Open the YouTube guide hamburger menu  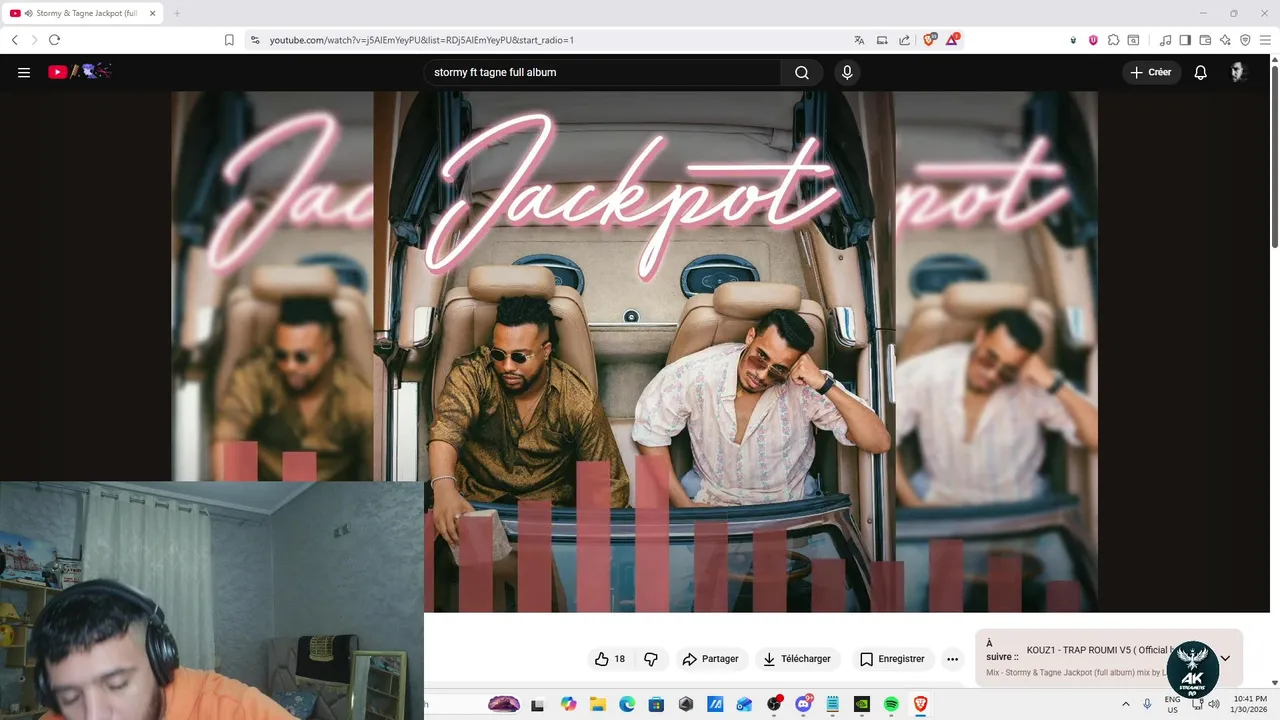coord(24,72)
